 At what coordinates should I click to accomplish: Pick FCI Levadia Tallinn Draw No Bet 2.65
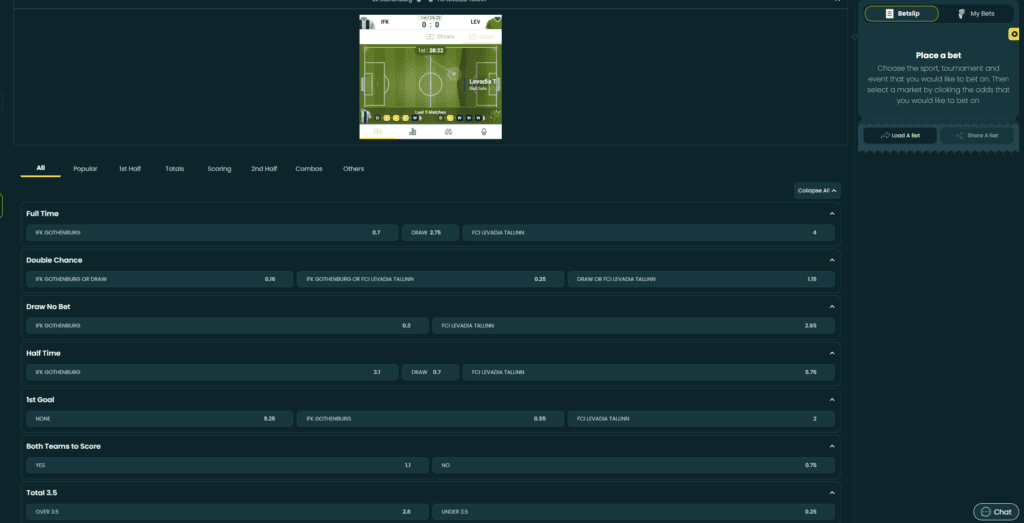coord(633,325)
